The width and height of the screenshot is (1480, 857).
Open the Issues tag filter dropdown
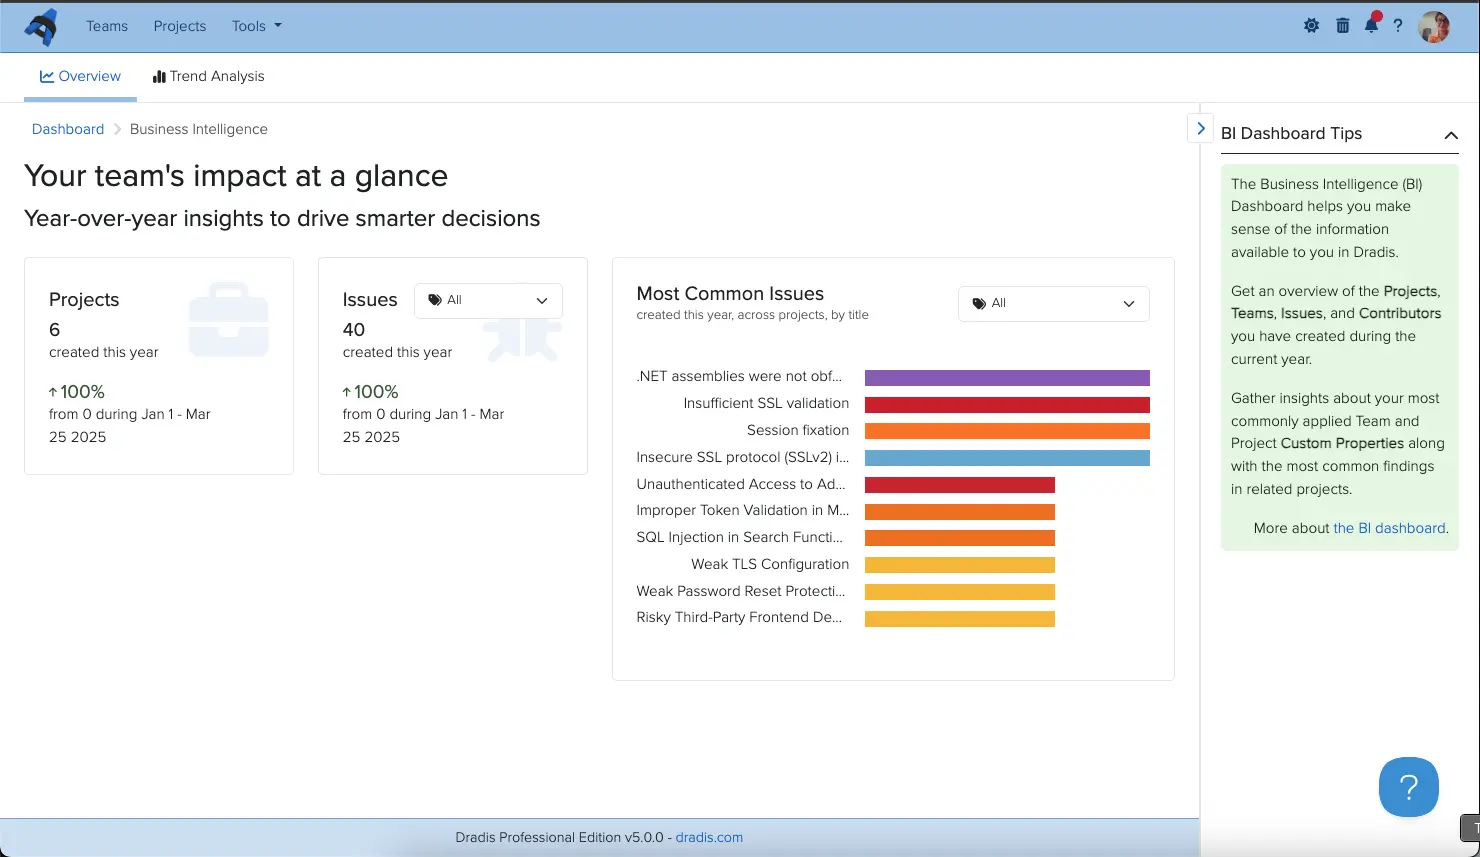(x=488, y=301)
